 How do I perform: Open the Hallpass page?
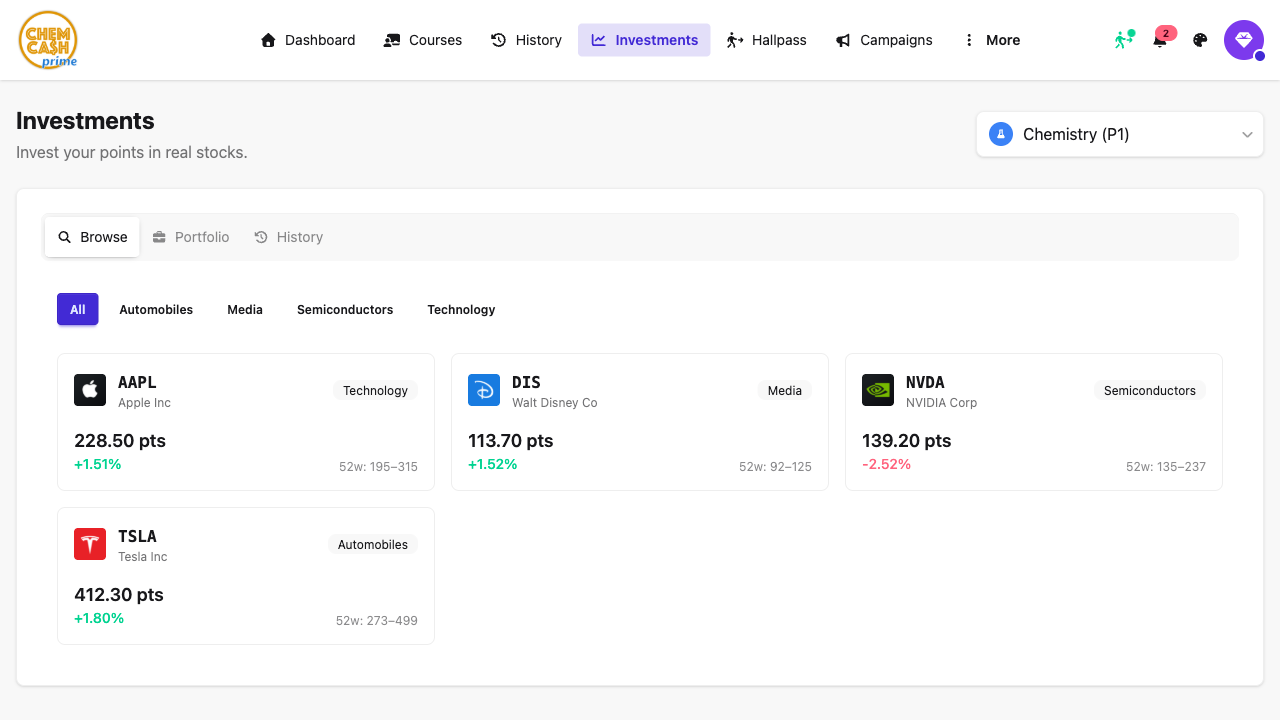[766, 40]
